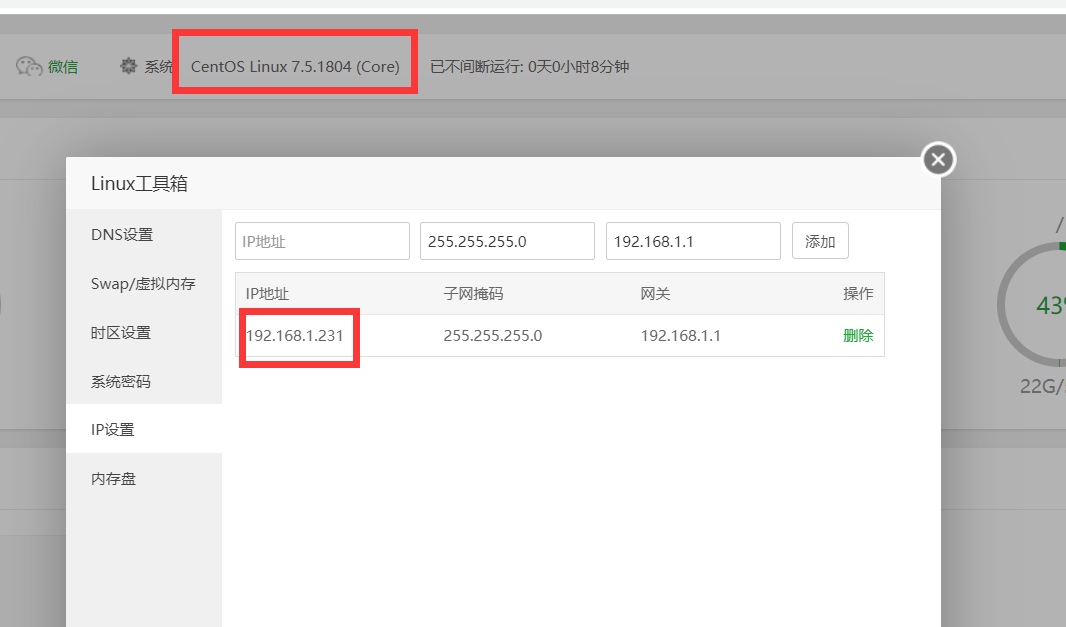The width and height of the screenshot is (1066, 627).
Task: Select the 系统密码 tab
Action: 144,382
